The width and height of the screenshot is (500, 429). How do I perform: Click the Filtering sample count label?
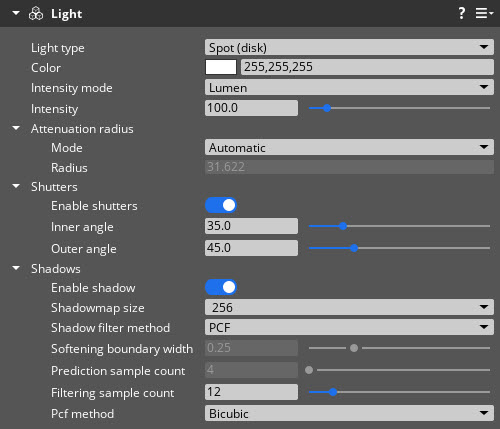coord(112,393)
